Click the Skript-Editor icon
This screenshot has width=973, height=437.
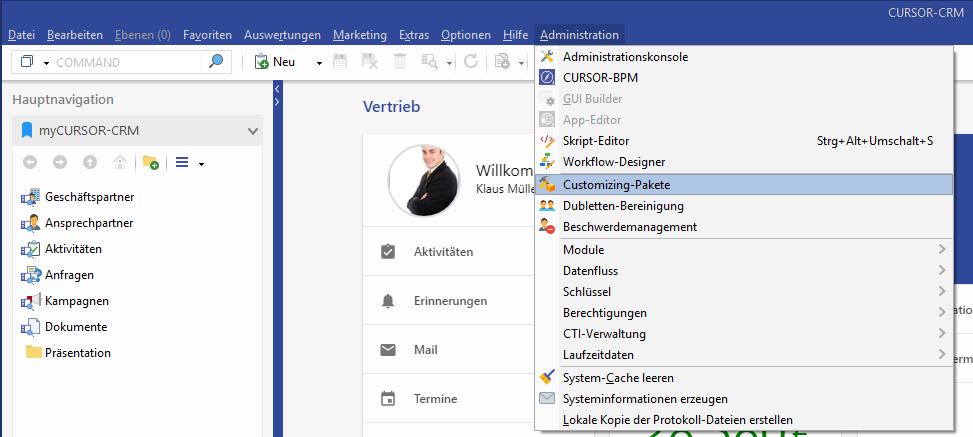pyautogui.click(x=547, y=141)
